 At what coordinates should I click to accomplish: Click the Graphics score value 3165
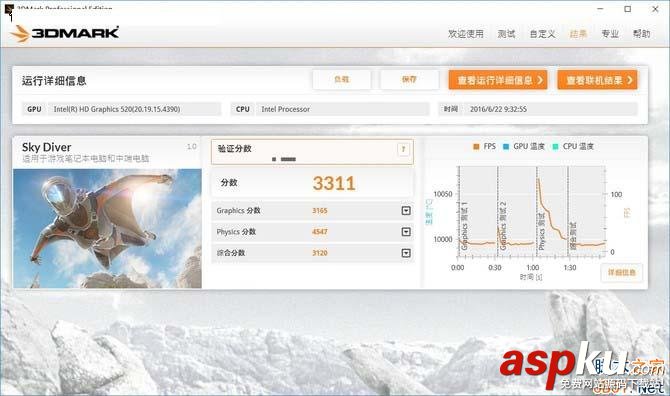point(320,211)
